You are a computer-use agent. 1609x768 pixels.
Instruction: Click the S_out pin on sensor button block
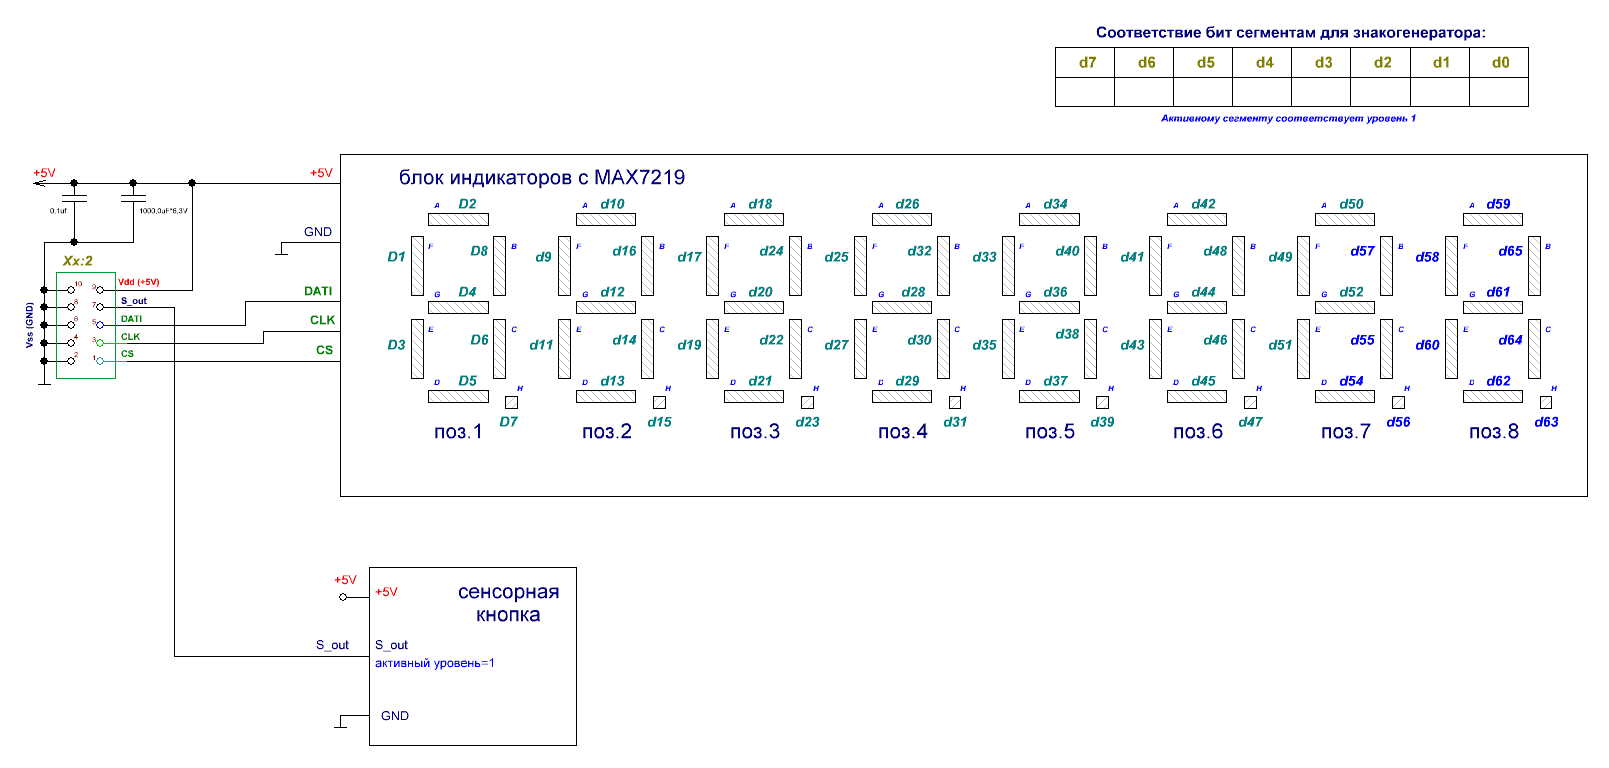pyautogui.click(x=391, y=645)
